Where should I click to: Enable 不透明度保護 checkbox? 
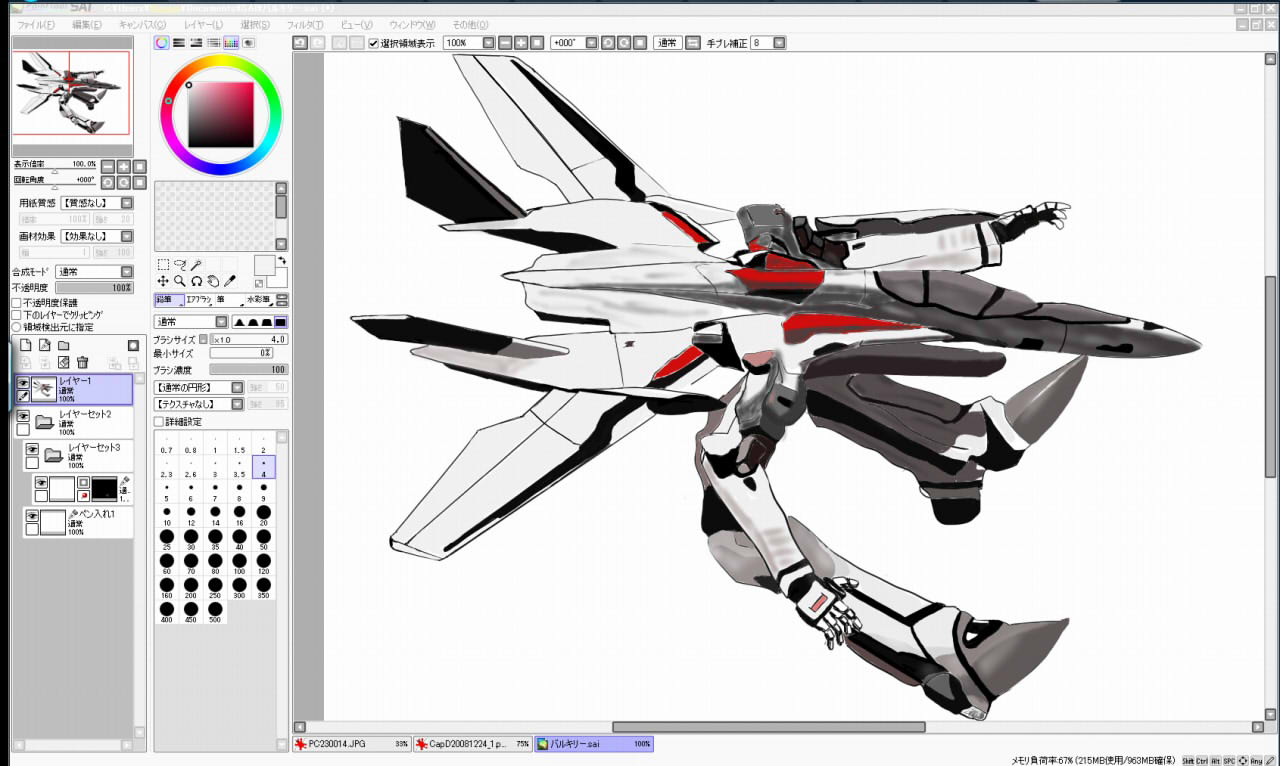coord(16,303)
